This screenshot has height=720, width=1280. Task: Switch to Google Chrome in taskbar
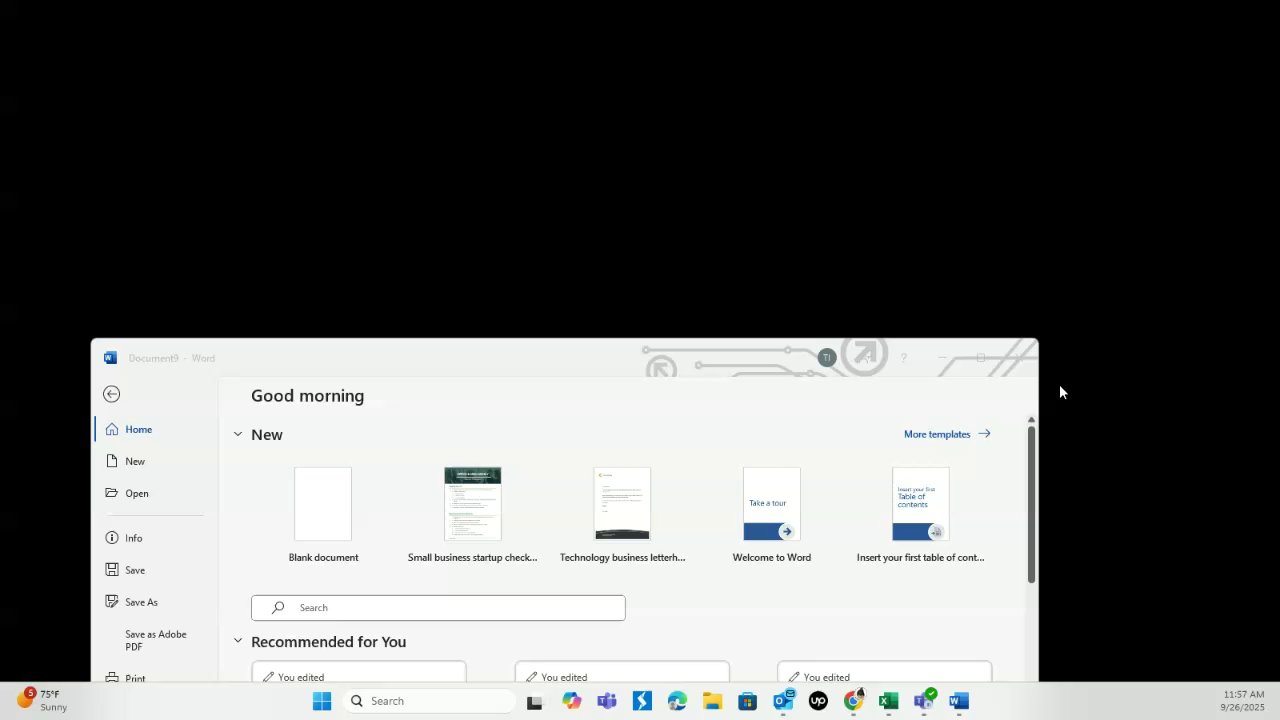(853, 701)
